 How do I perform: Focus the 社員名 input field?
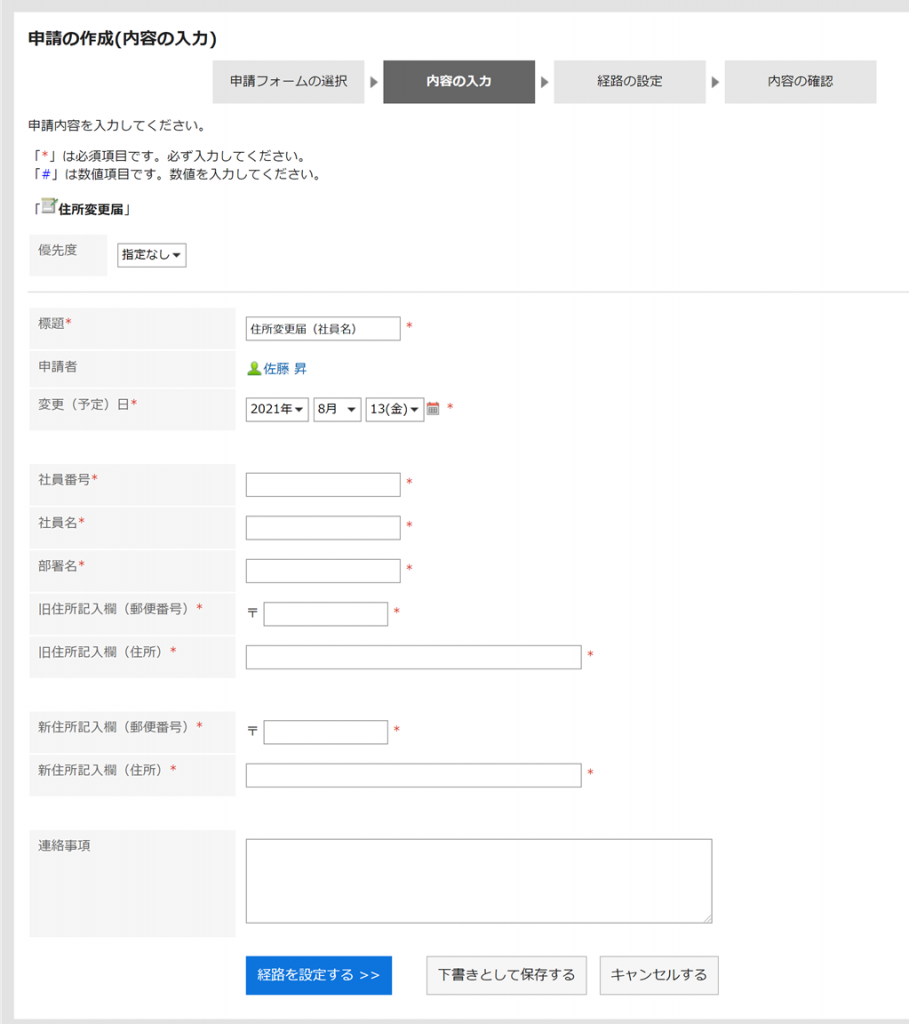[x=323, y=528]
